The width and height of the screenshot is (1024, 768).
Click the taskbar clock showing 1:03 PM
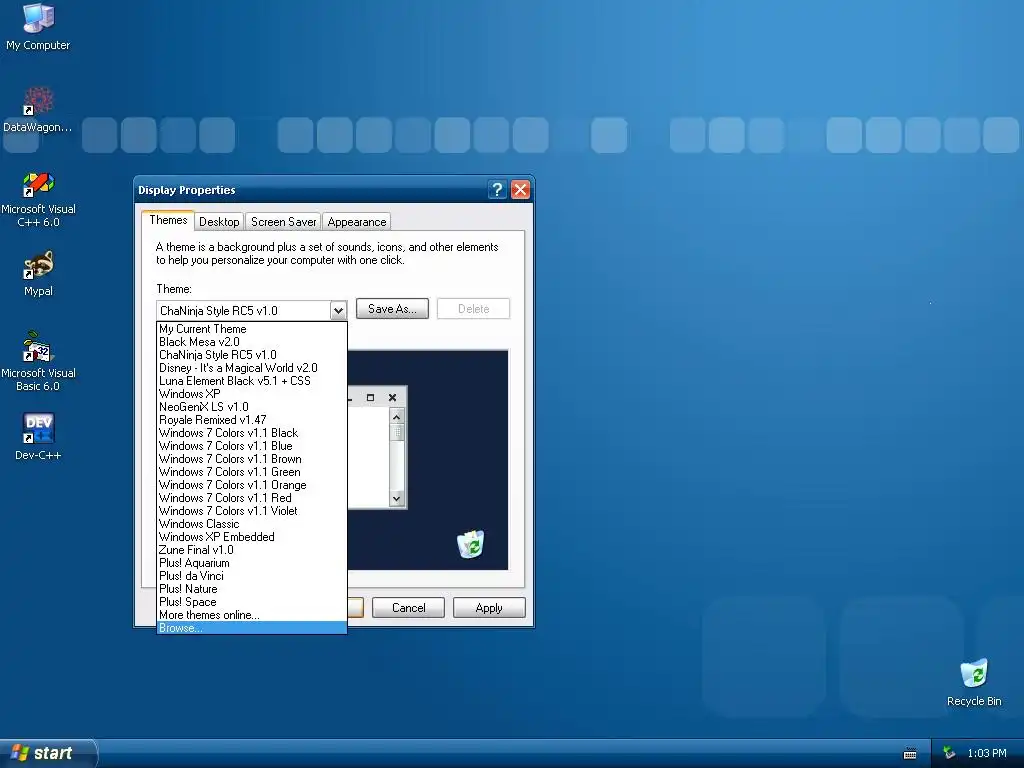pos(987,753)
